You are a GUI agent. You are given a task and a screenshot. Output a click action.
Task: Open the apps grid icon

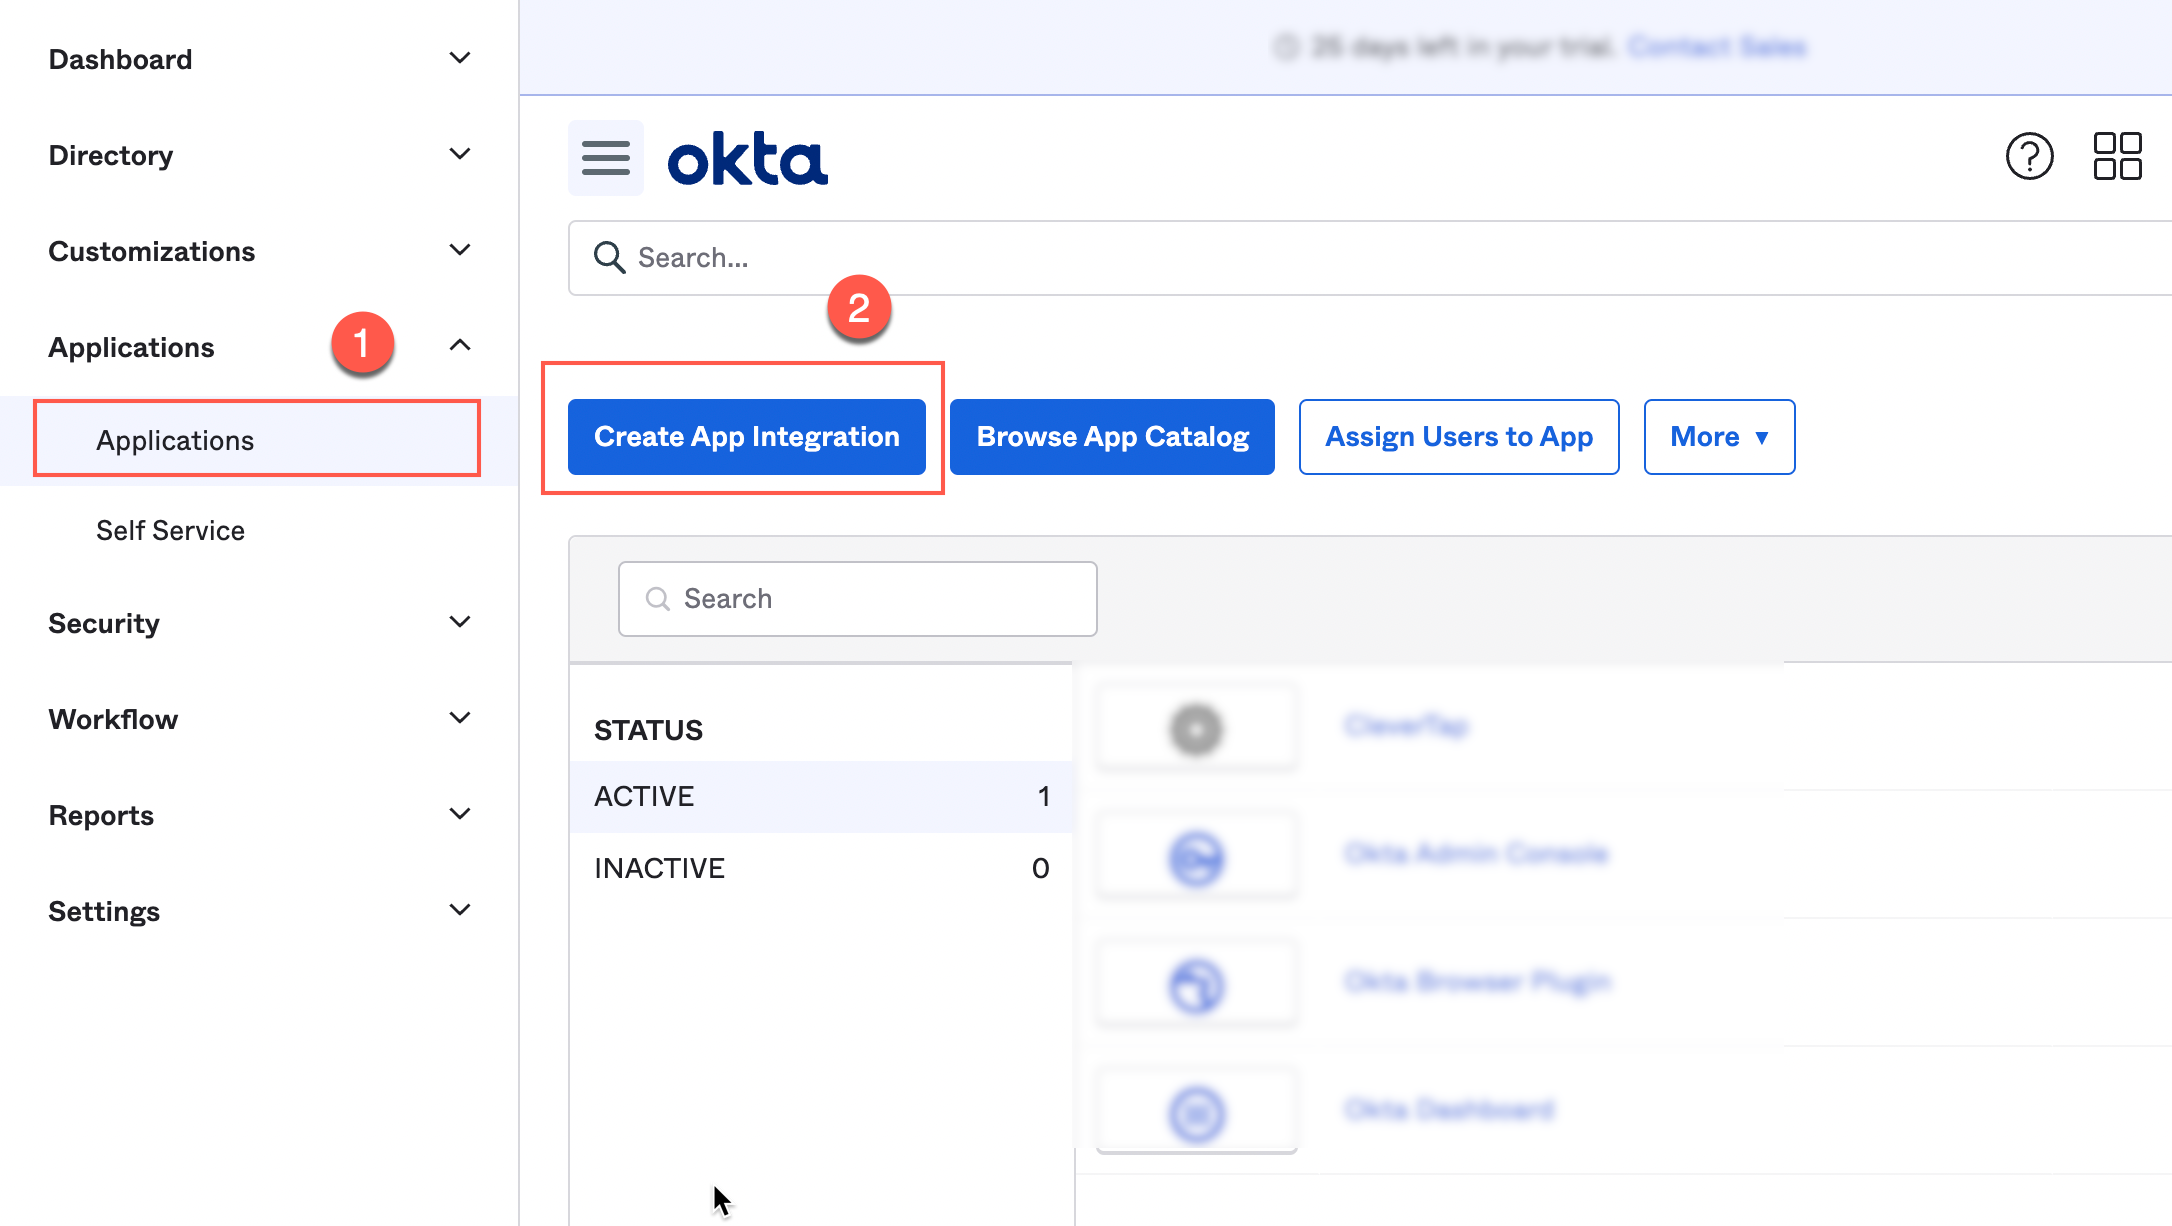coord(2117,156)
